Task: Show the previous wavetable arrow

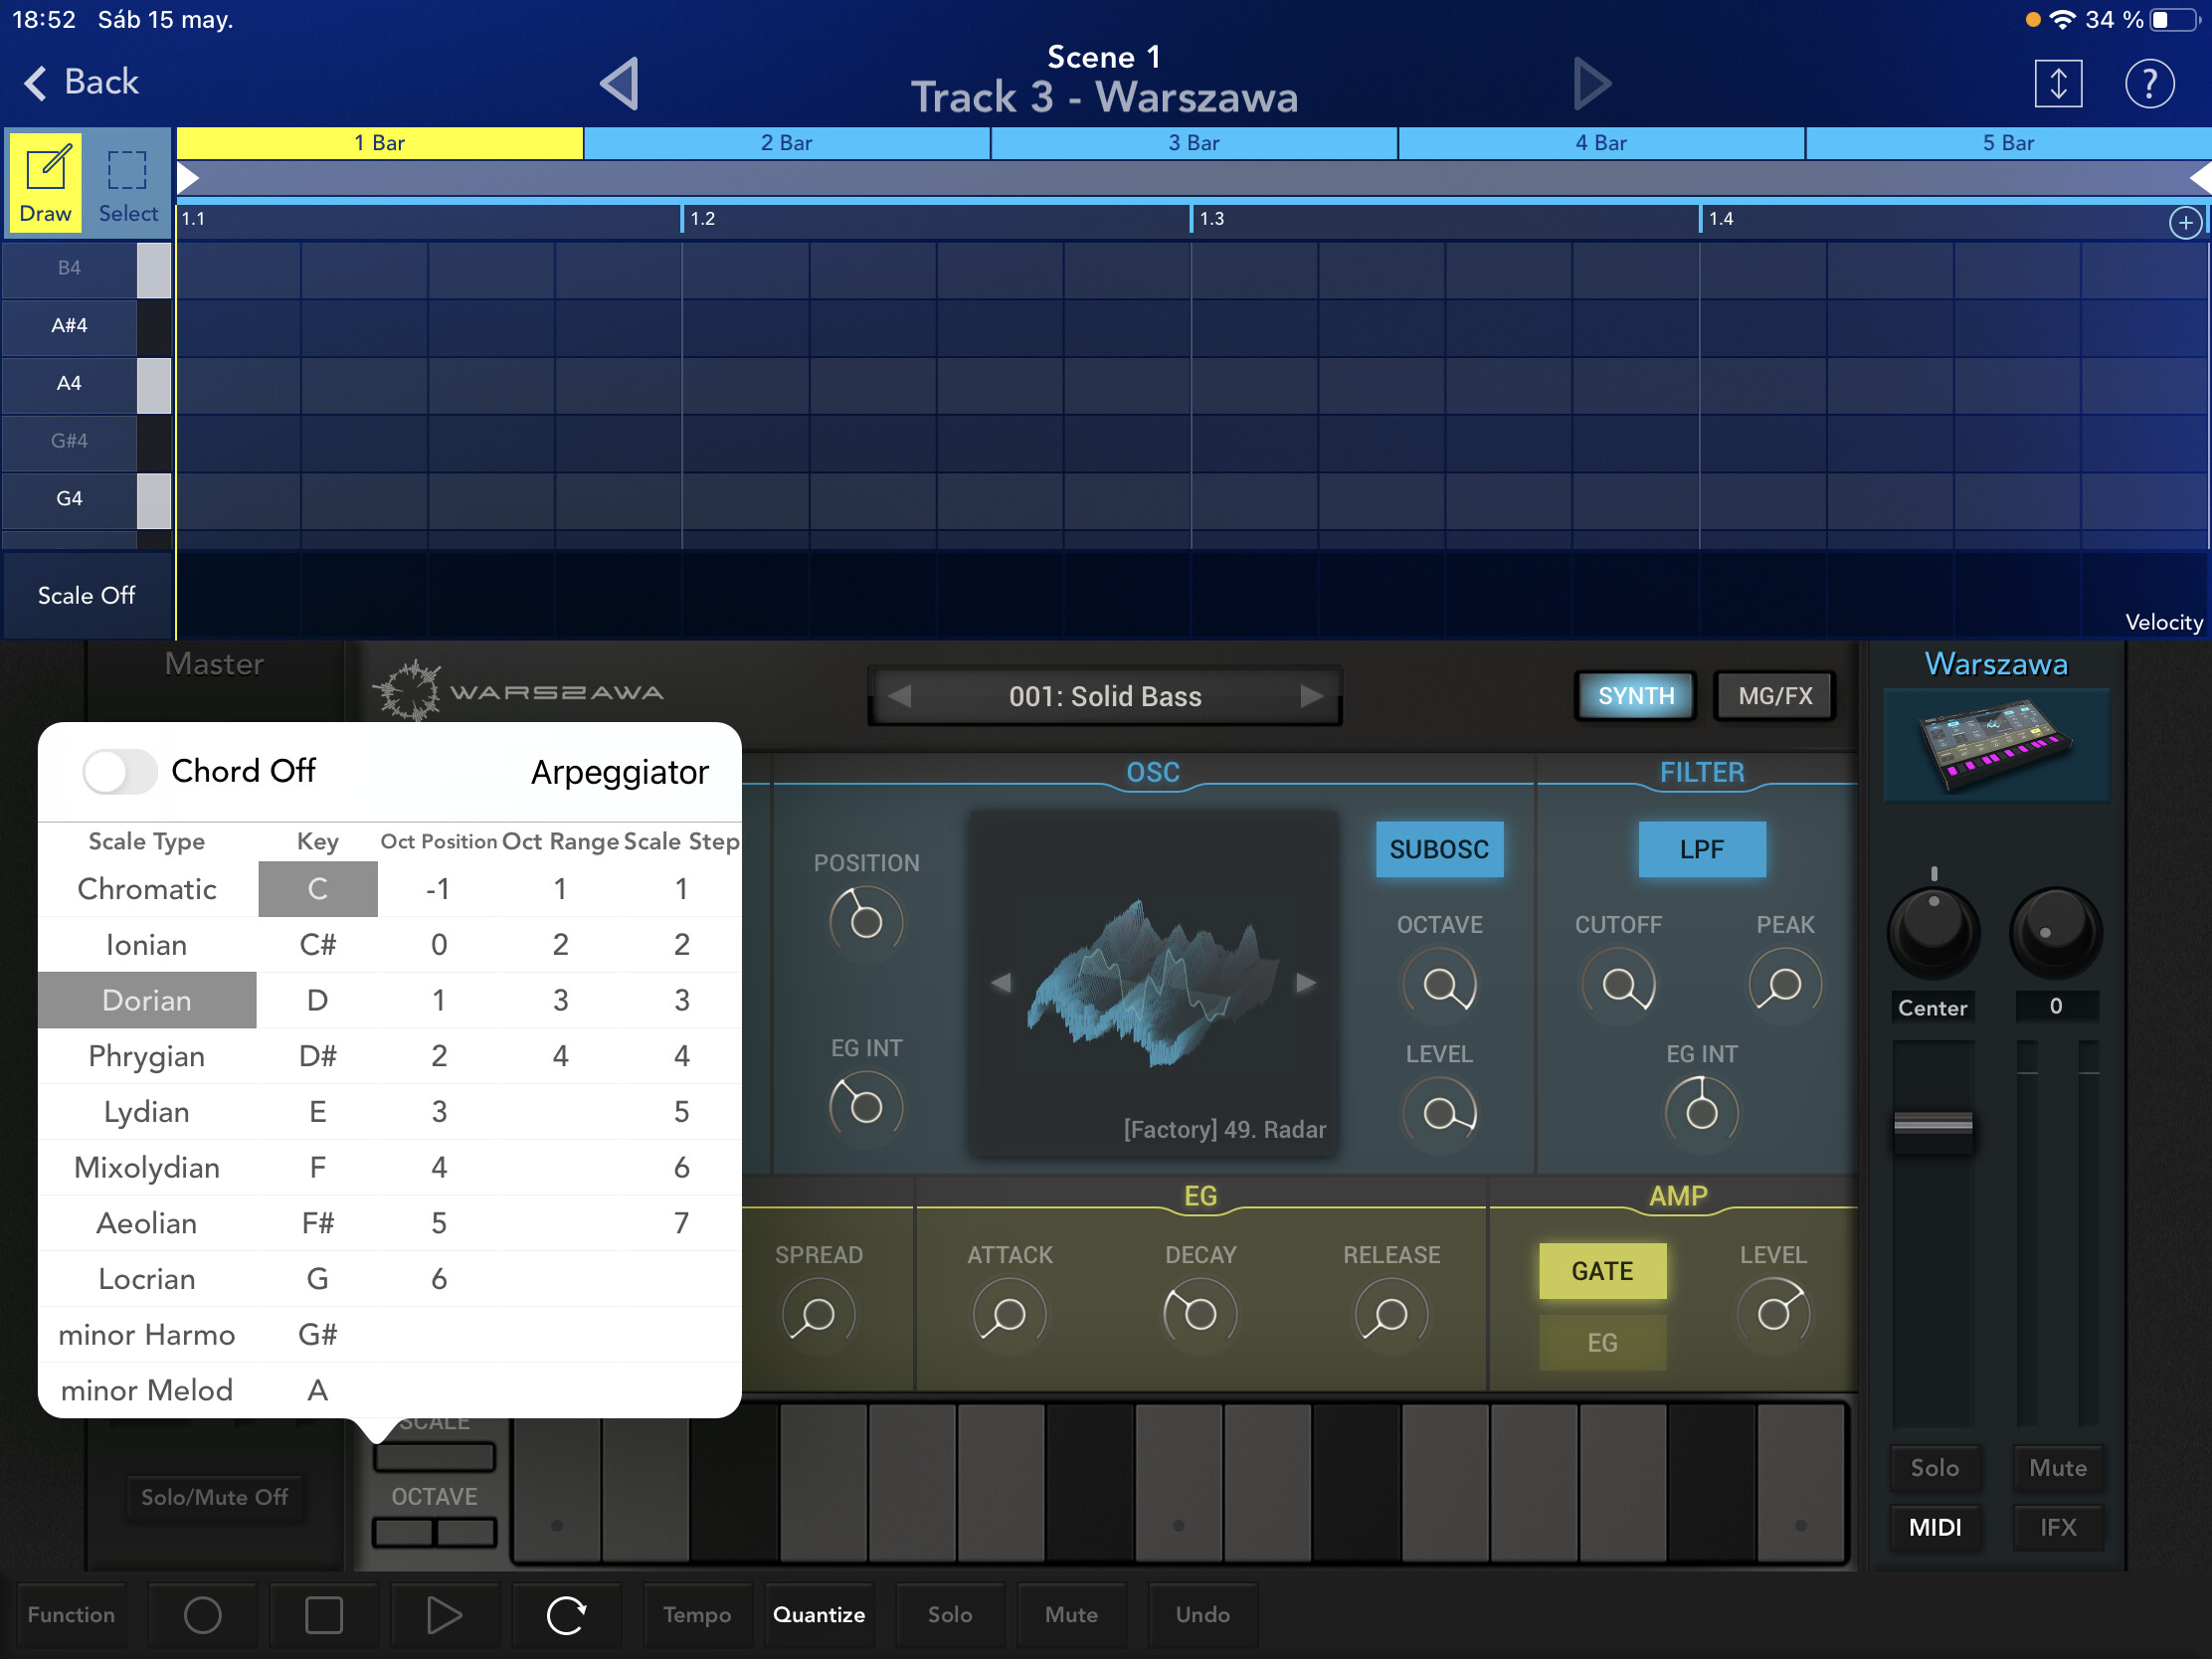Action: (x=1001, y=983)
